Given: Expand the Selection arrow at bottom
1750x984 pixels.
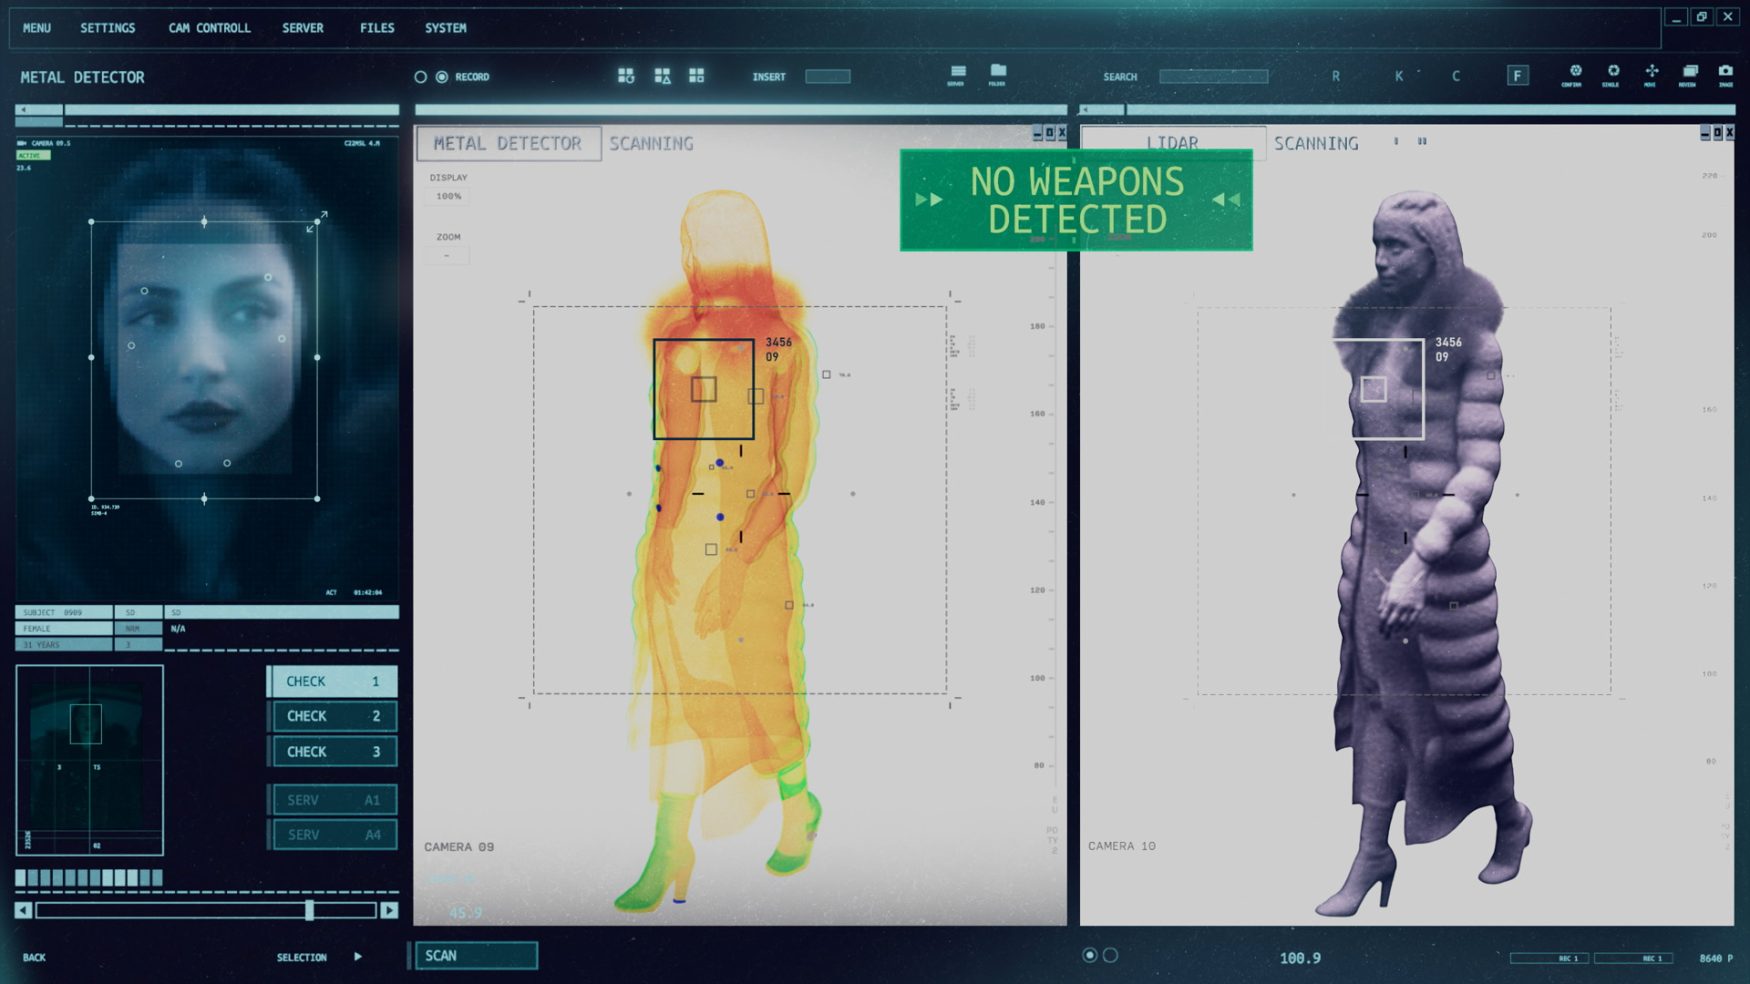Looking at the screenshot, I should (x=358, y=957).
